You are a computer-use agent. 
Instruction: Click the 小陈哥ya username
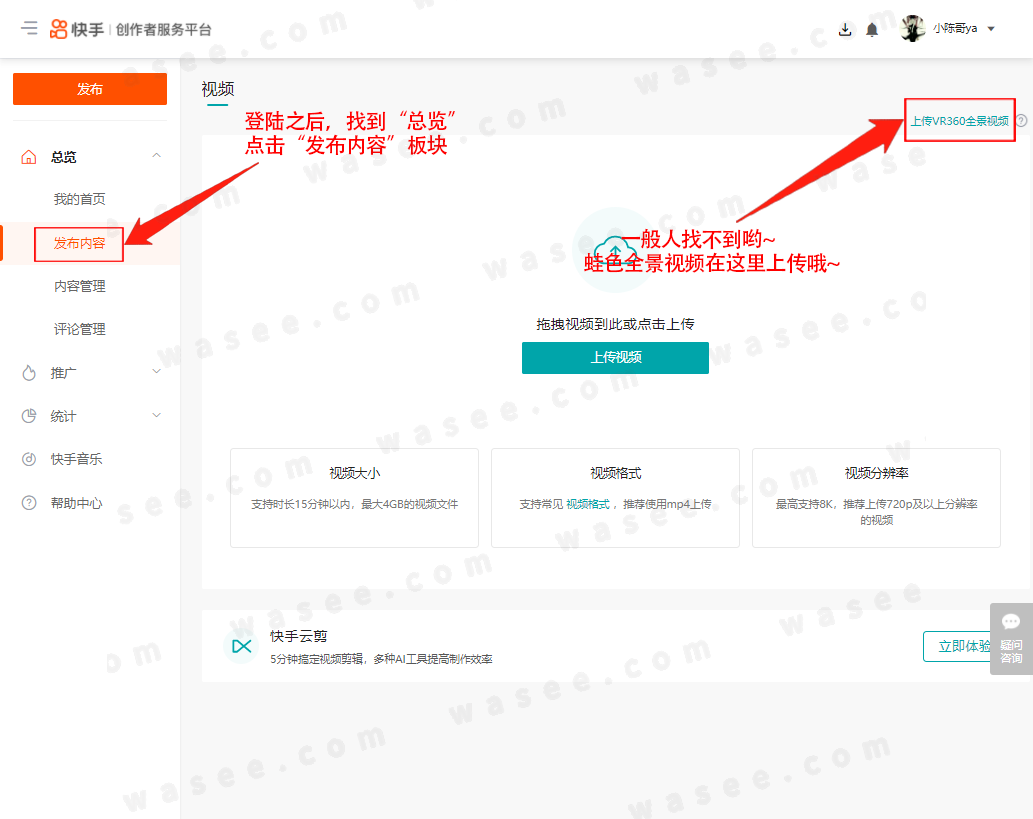tap(955, 28)
